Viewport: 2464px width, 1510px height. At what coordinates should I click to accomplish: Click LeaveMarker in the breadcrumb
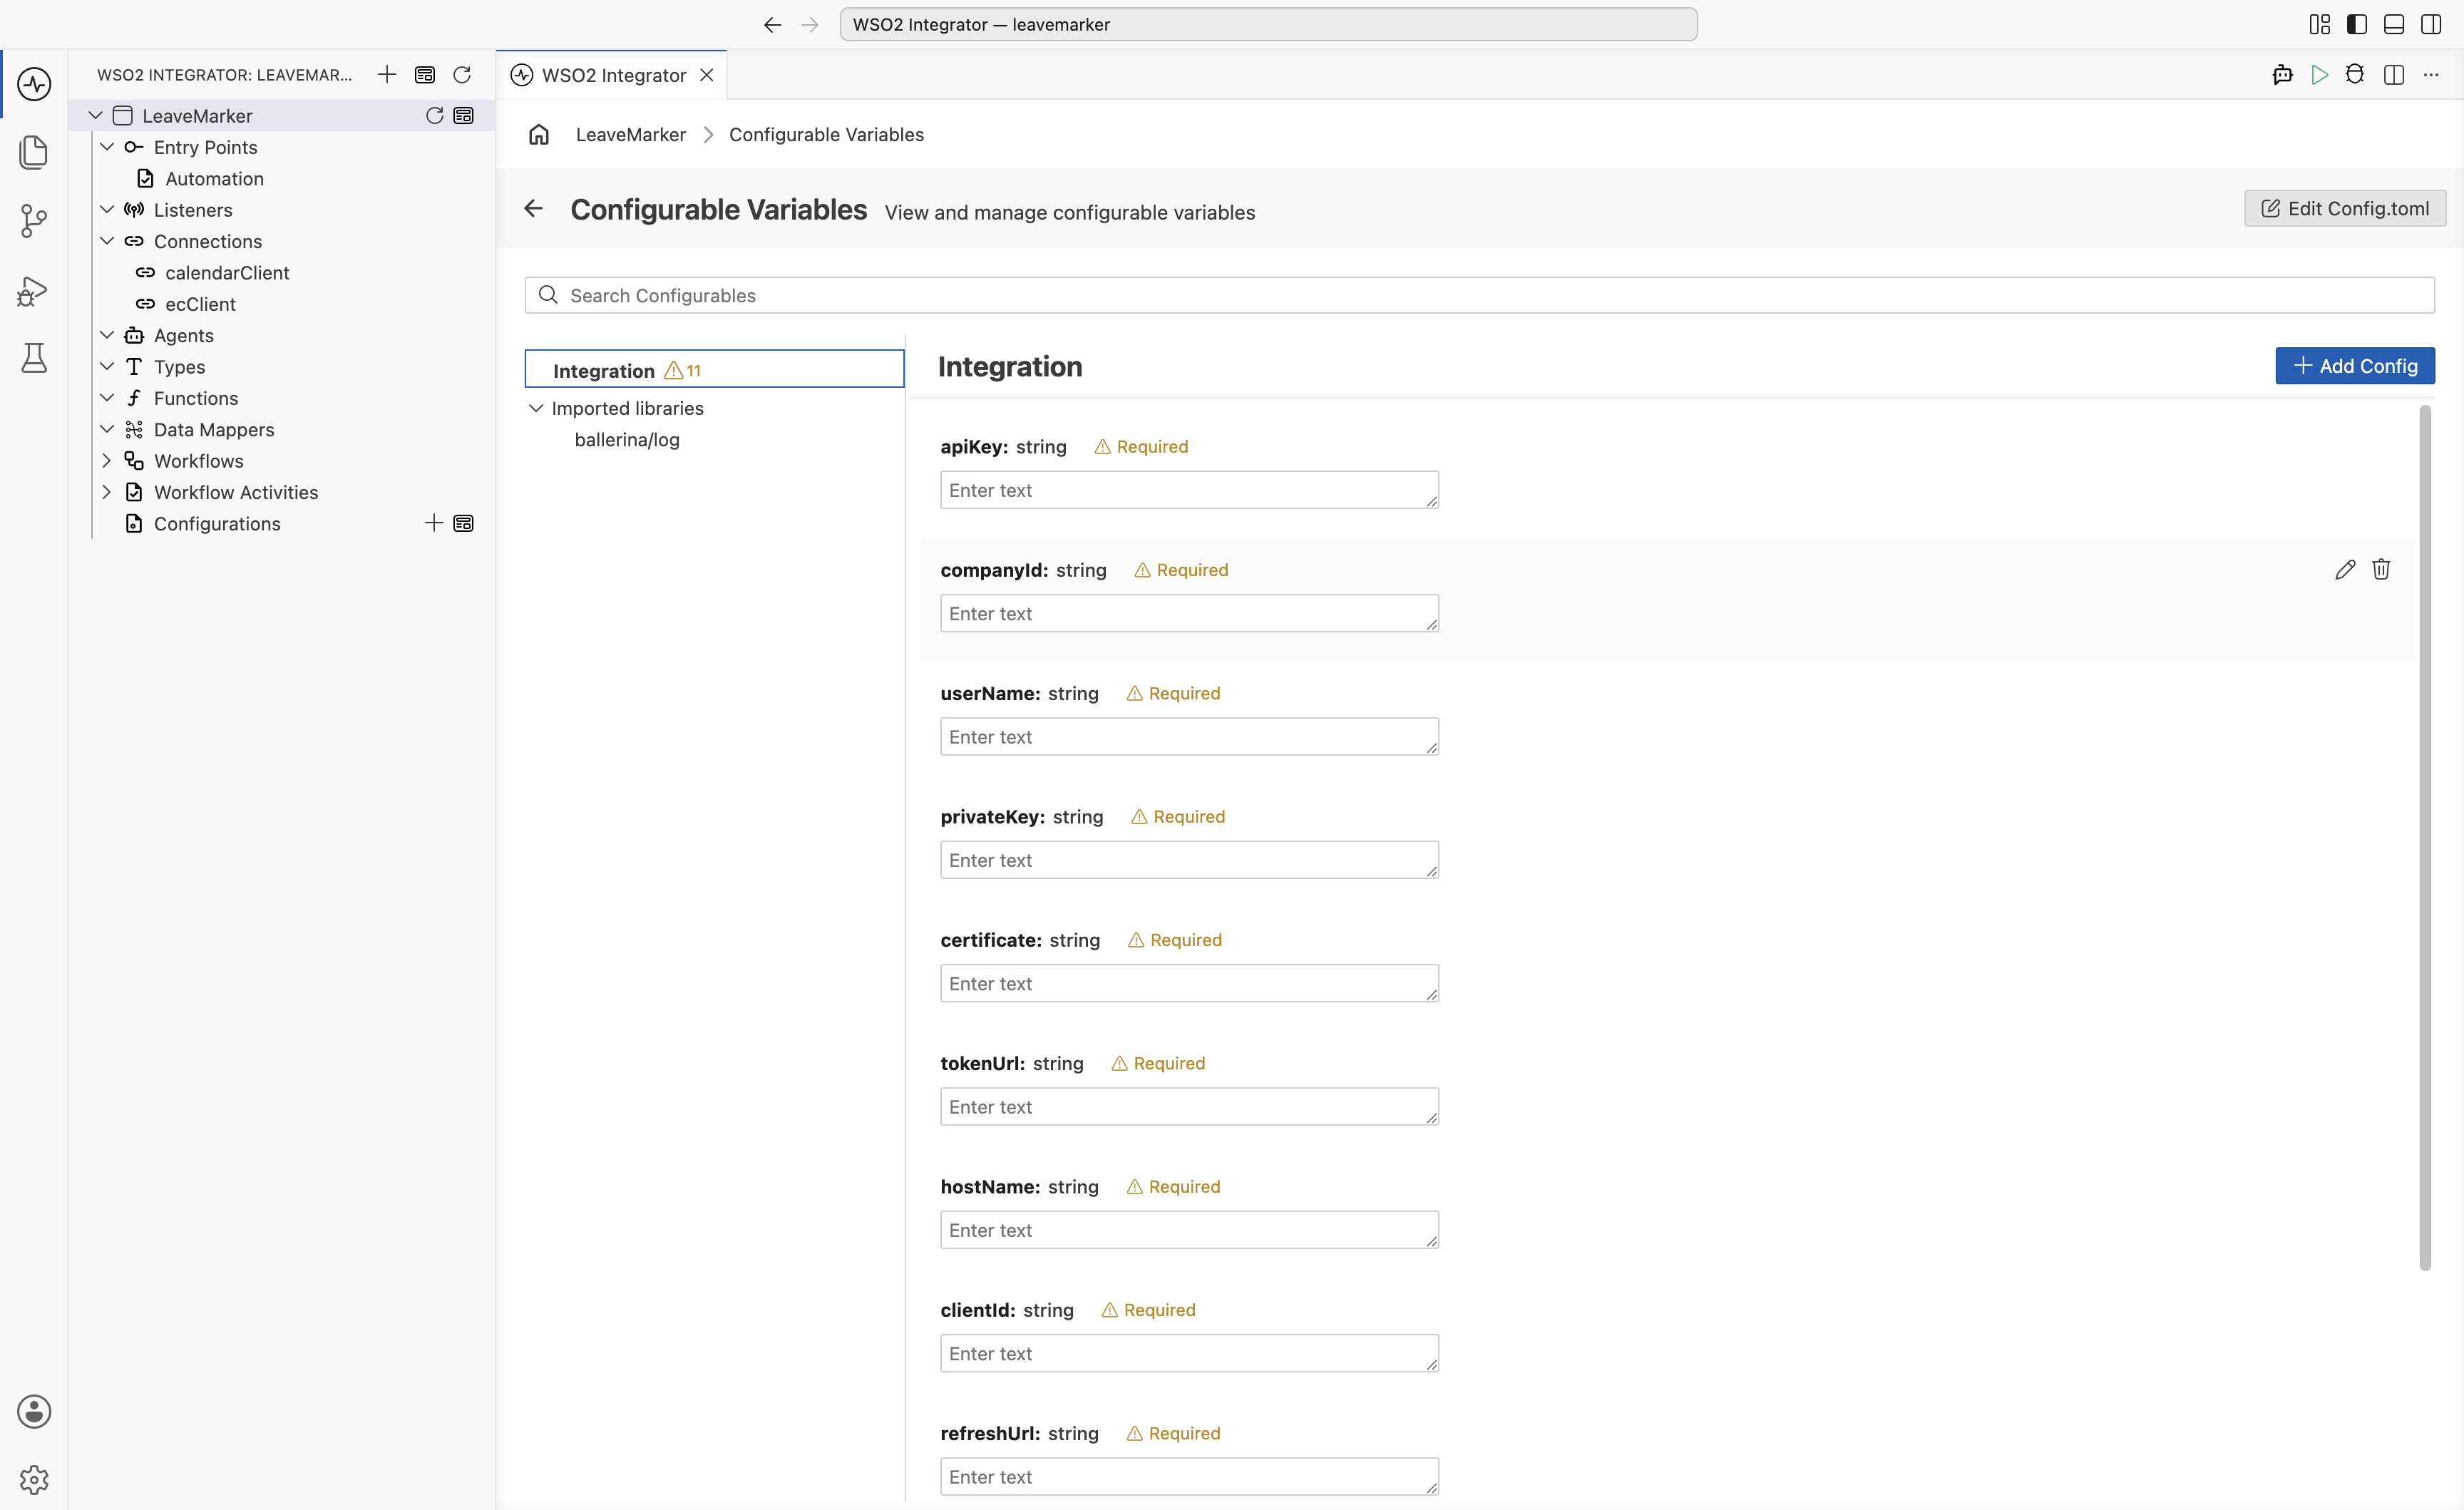630,134
